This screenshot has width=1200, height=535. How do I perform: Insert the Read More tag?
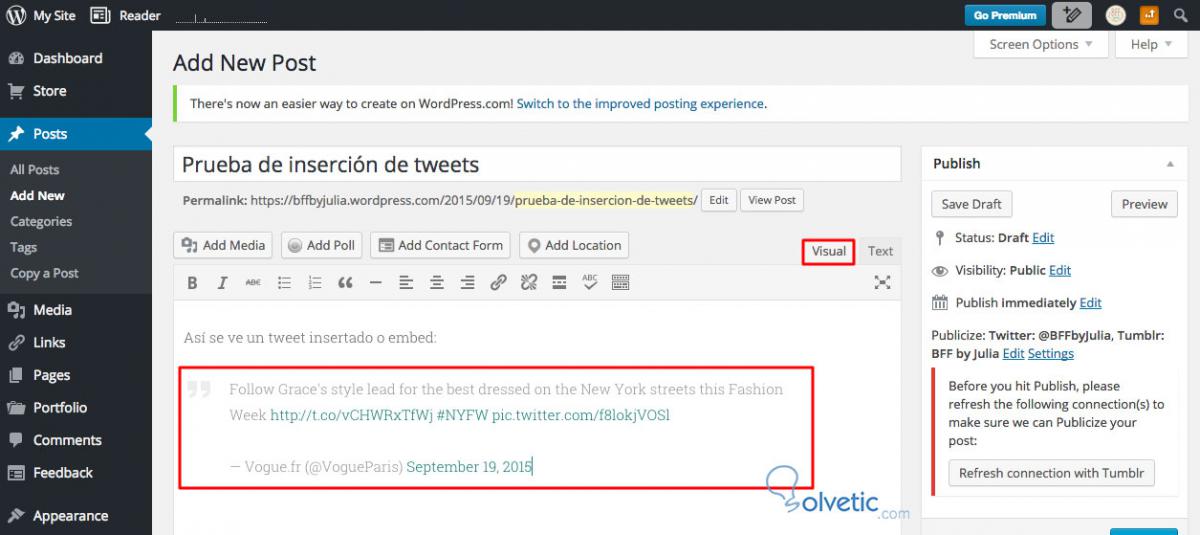[559, 283]
